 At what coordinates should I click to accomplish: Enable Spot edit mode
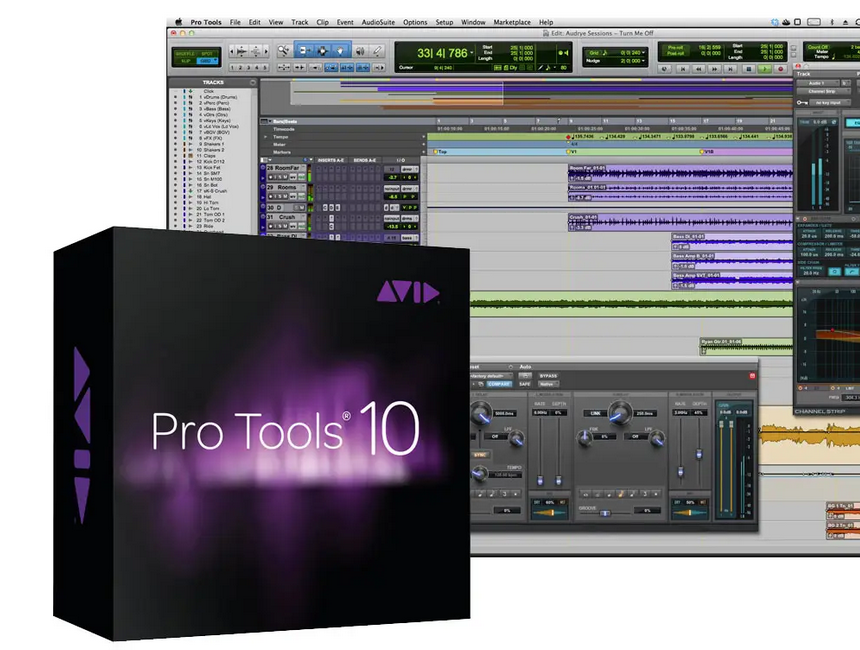point(207,54)
